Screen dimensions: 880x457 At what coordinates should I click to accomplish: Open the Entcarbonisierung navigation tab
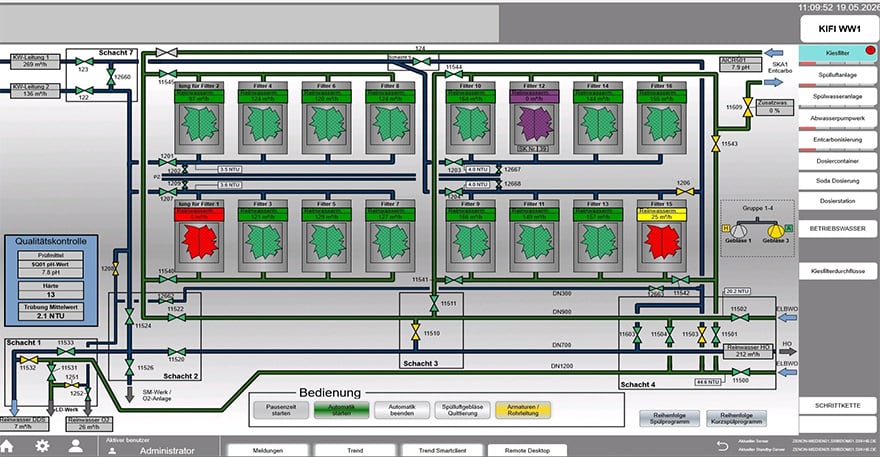coord(837,140)
